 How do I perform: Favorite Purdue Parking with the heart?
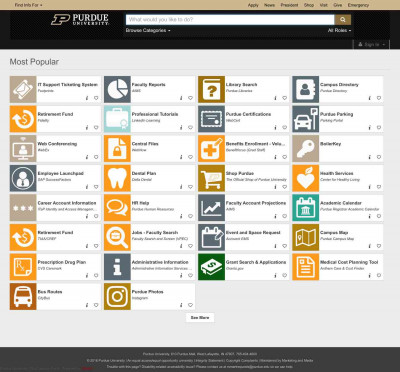379,128
